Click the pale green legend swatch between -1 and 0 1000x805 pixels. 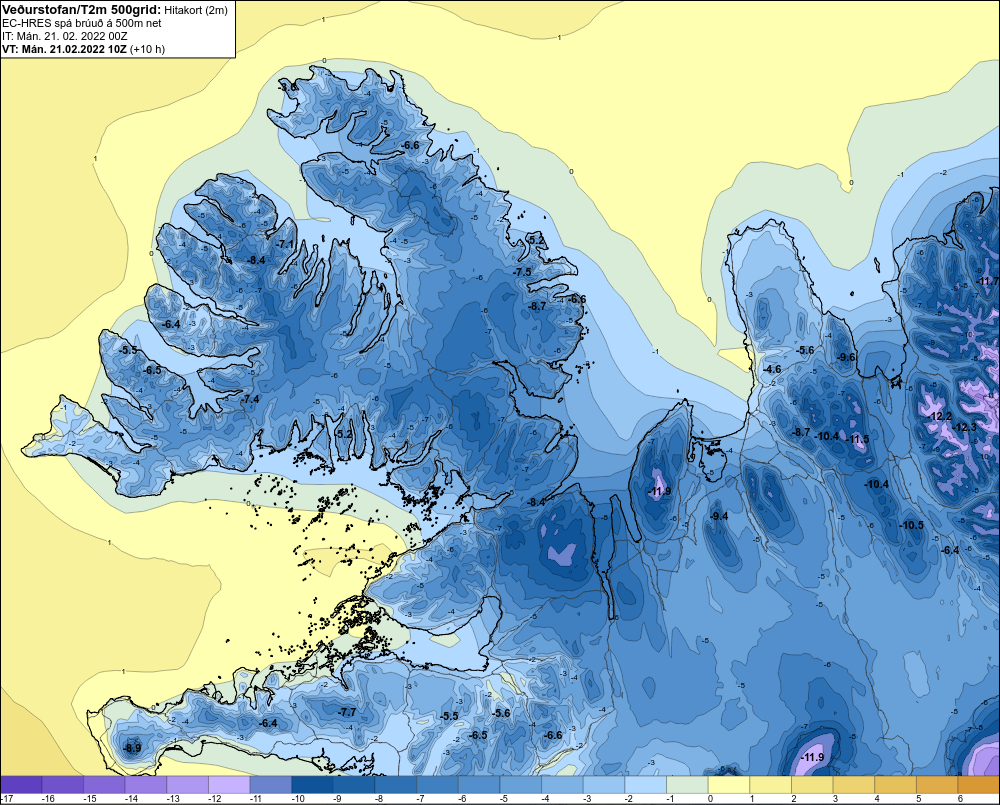tap(688, 785)
